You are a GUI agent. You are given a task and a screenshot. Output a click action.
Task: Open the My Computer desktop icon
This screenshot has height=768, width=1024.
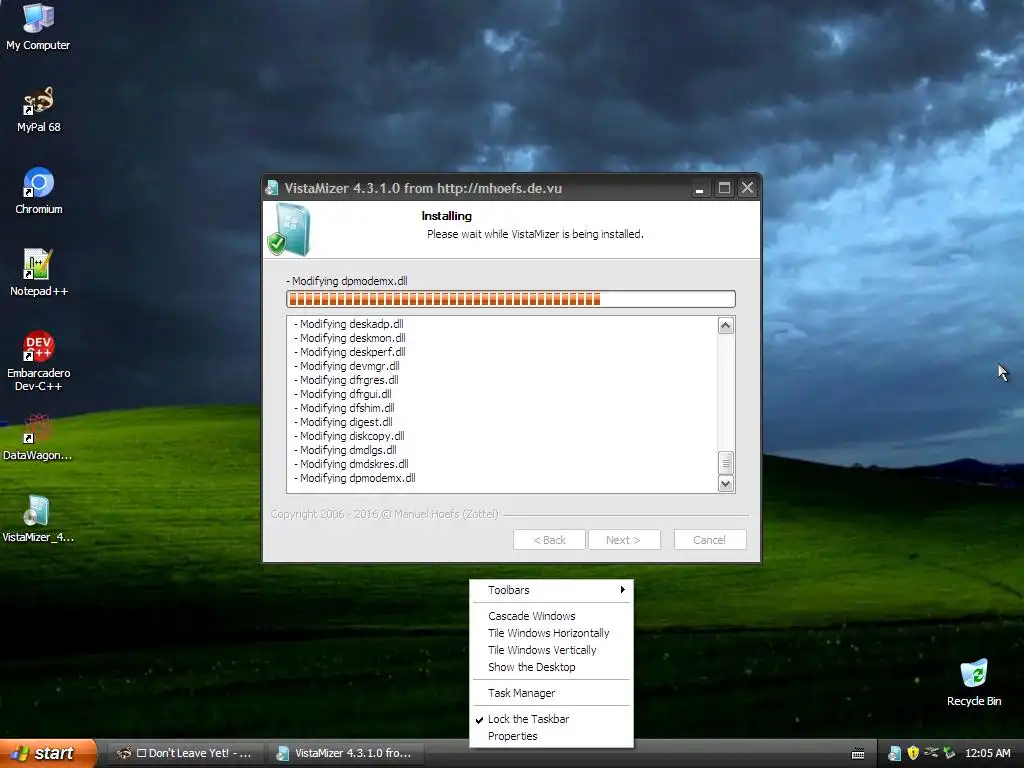38,26
